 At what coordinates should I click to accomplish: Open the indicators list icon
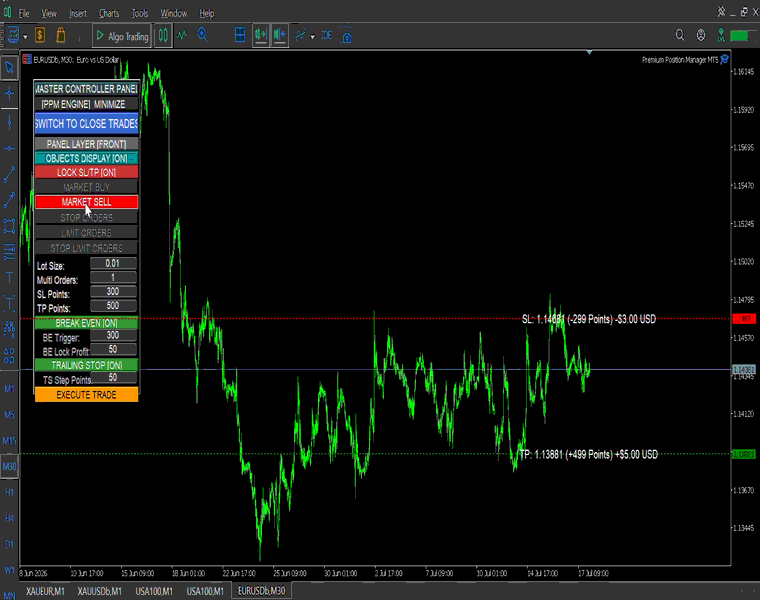pos(301,35)
